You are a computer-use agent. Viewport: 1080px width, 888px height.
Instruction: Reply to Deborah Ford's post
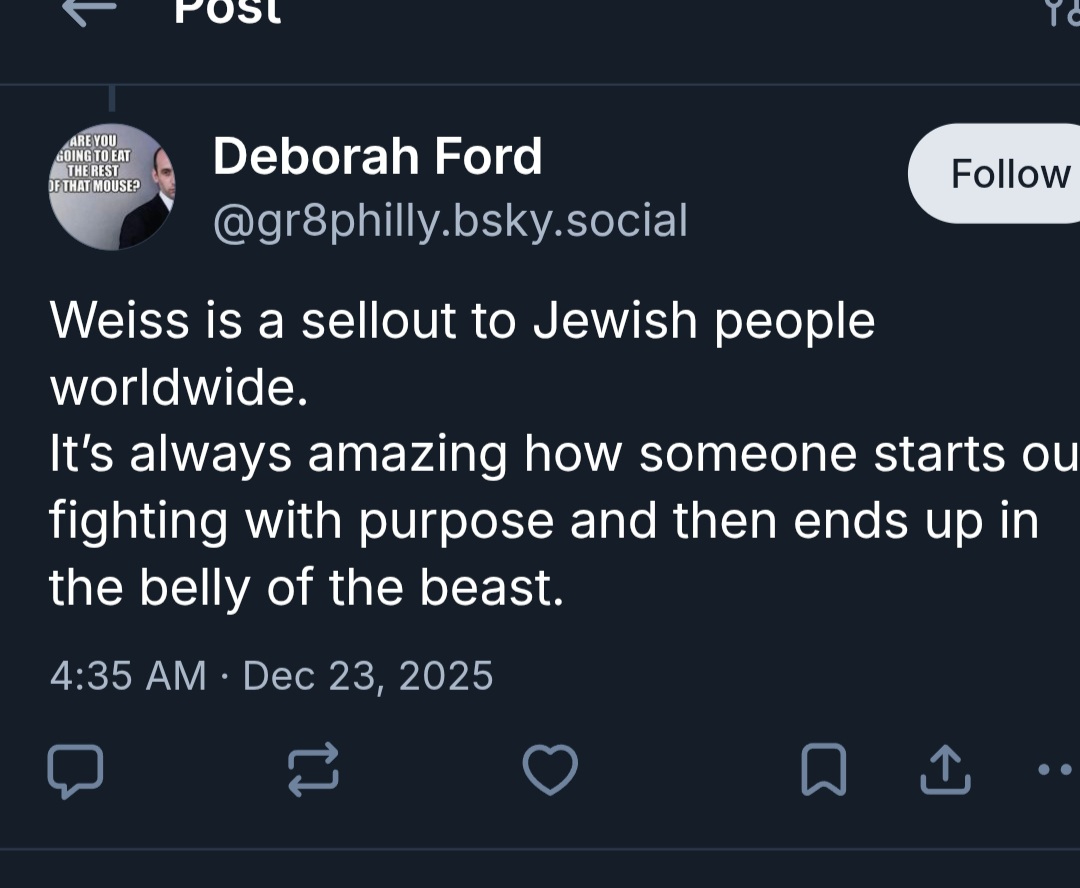[x=75, y=772]
